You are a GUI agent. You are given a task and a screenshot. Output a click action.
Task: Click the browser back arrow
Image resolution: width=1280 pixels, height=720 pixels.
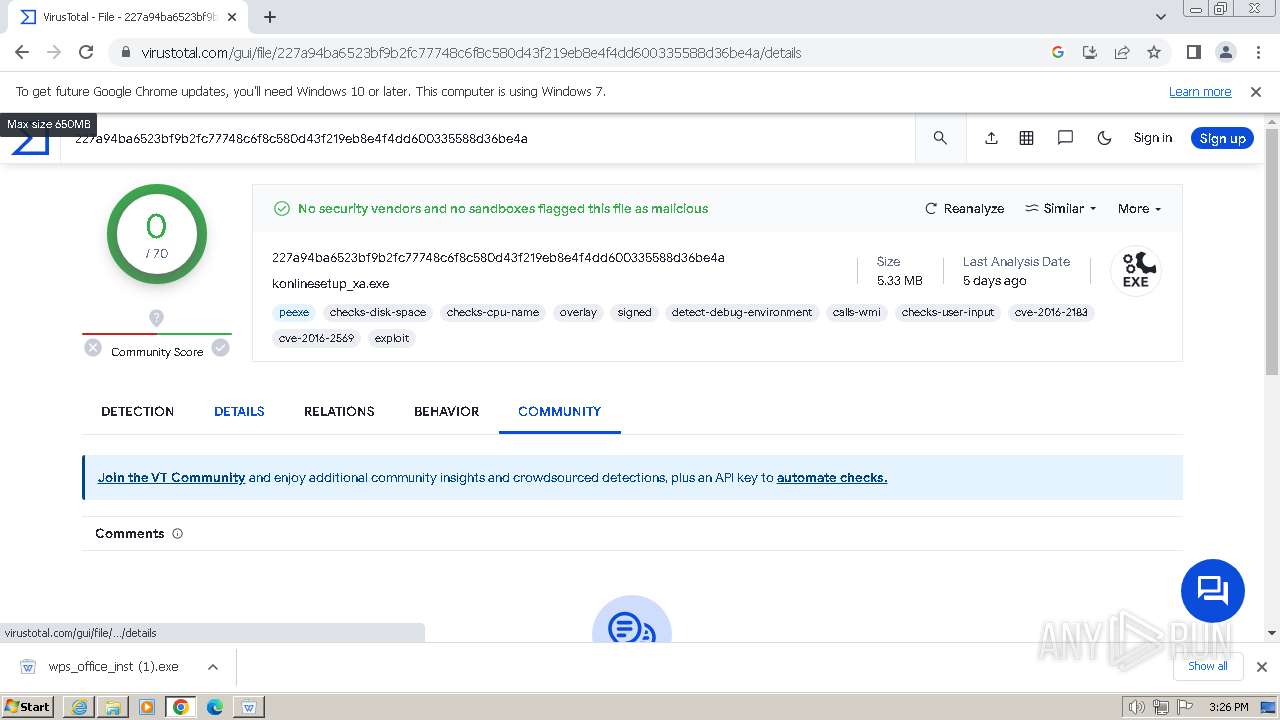(x=22, y=52)
